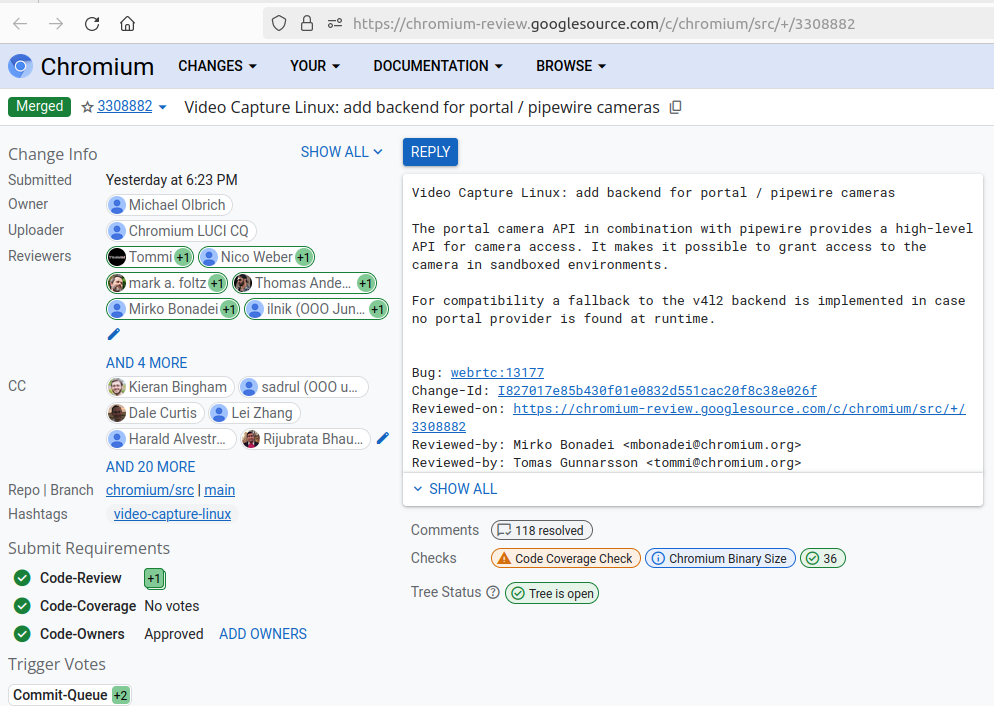Click the Lei Zhang CC chip

254,413
